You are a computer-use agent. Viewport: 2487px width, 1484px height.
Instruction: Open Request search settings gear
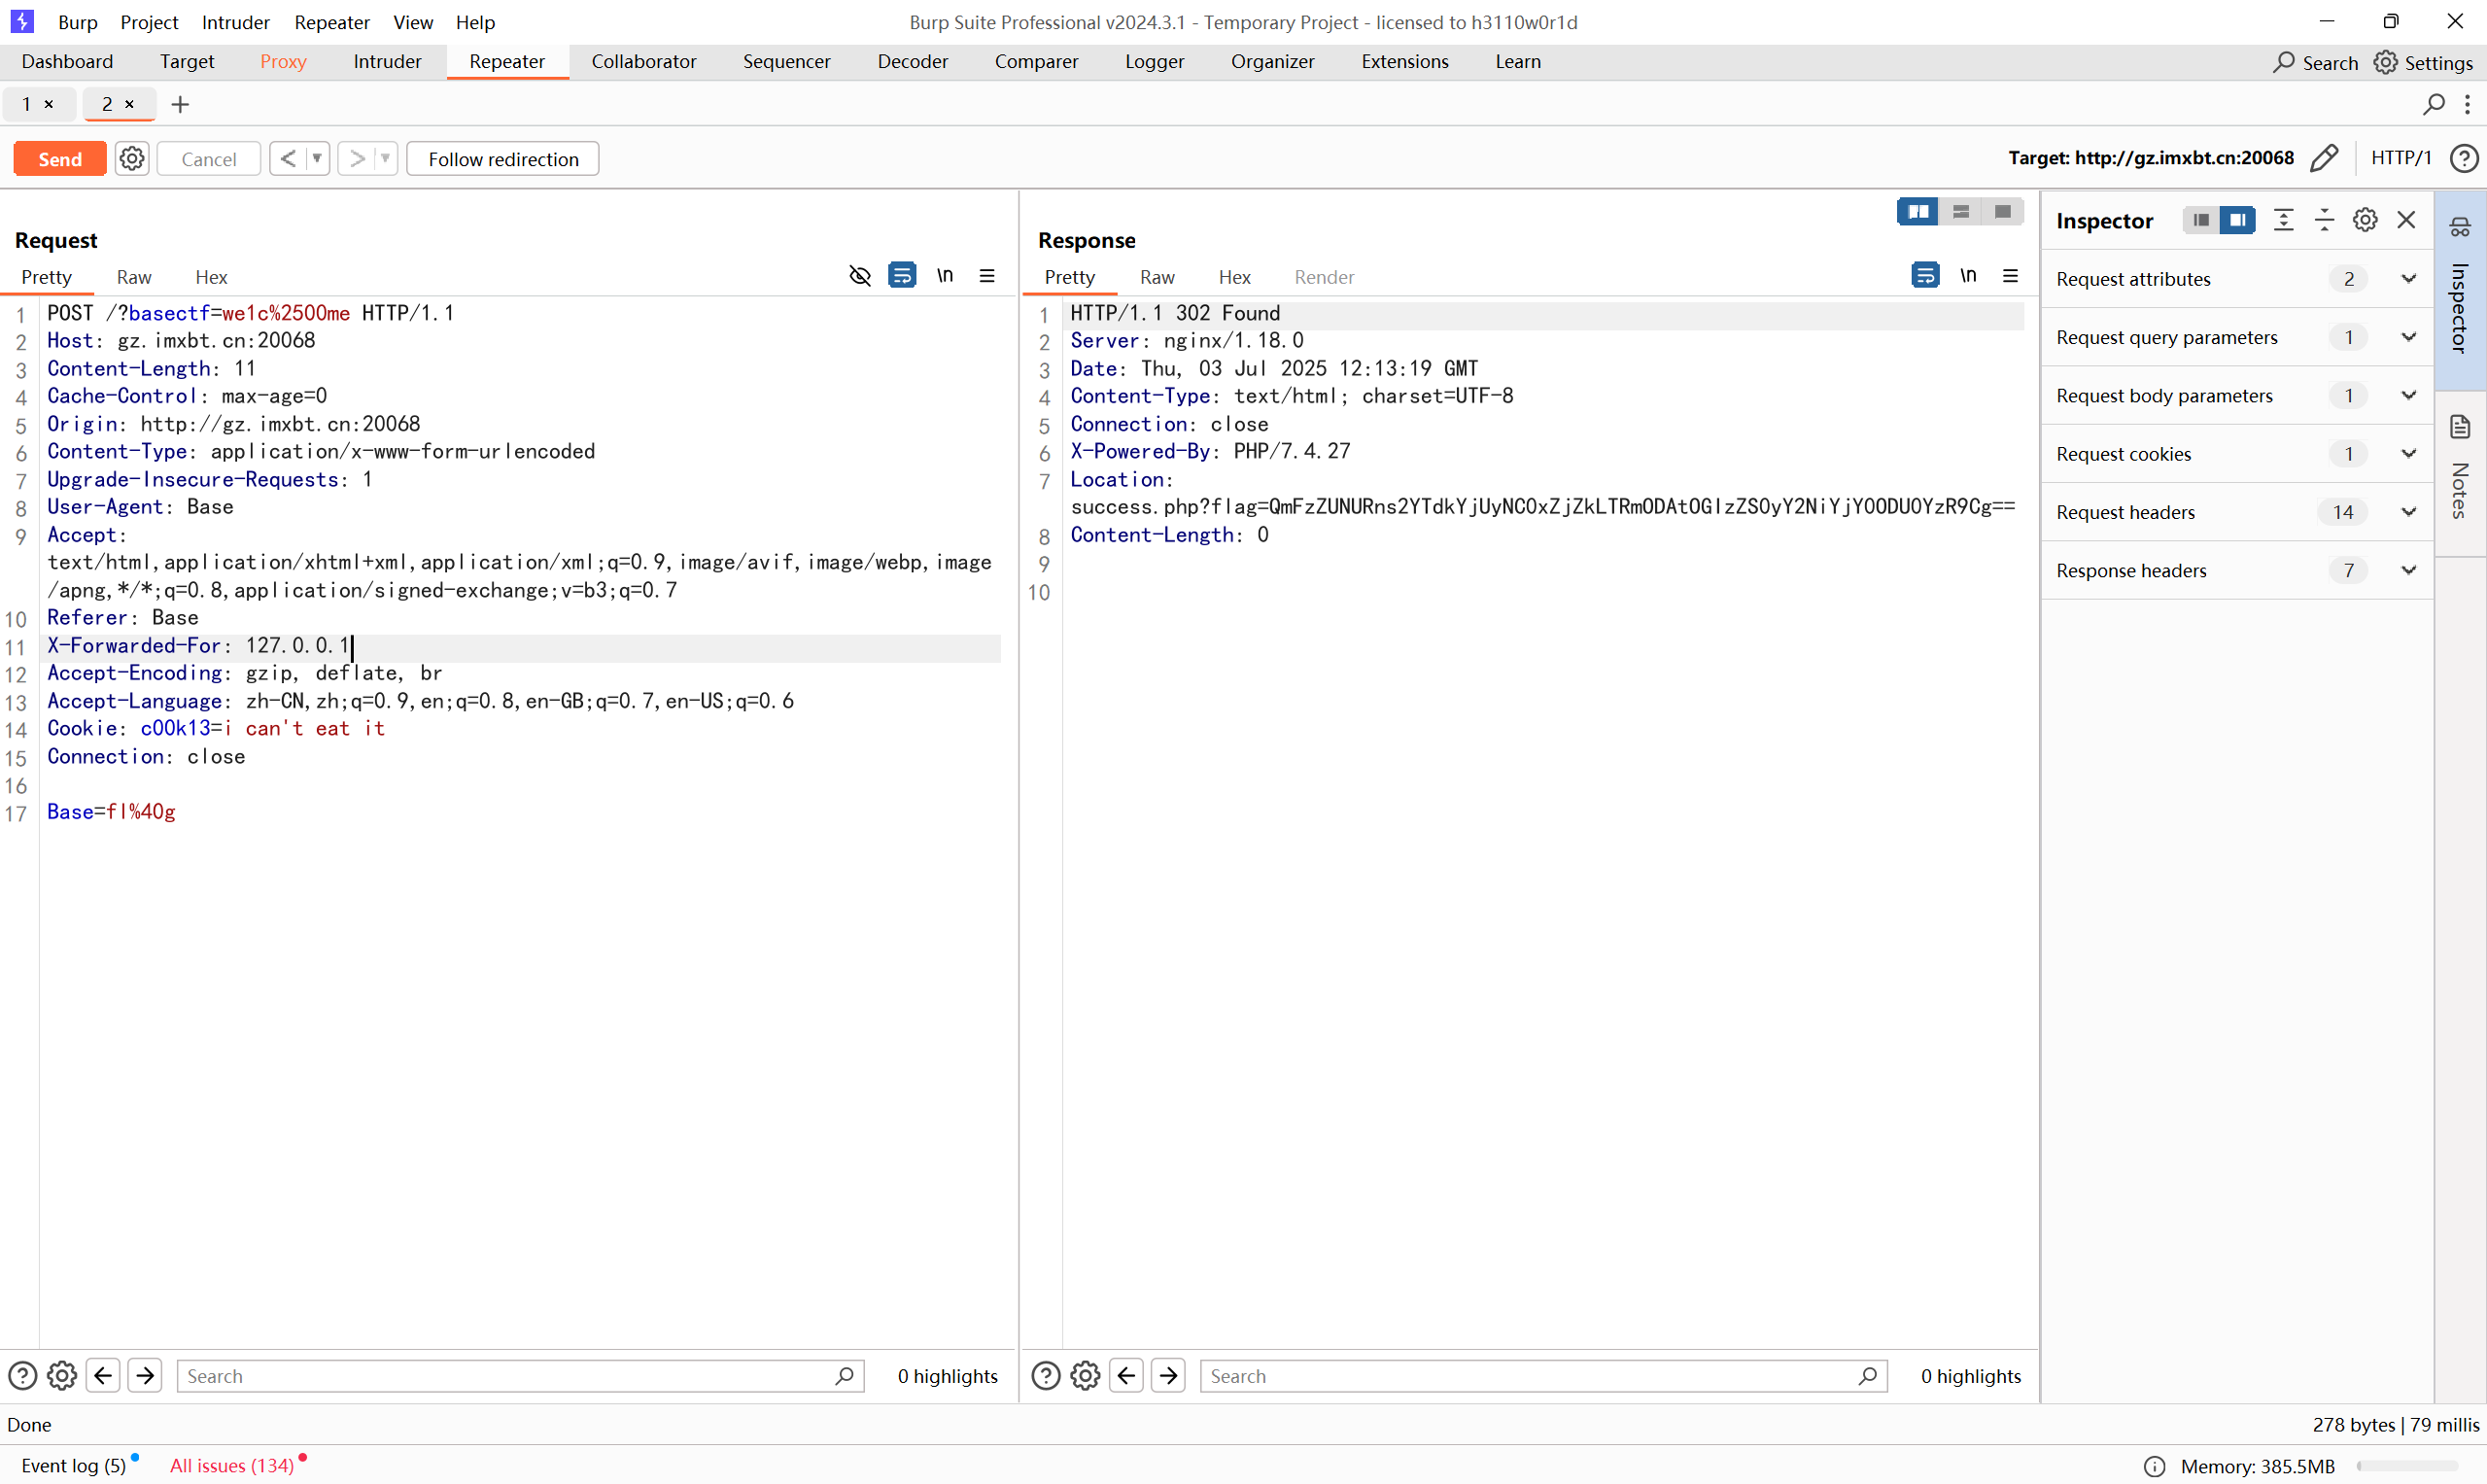(x=62, y=1376)
